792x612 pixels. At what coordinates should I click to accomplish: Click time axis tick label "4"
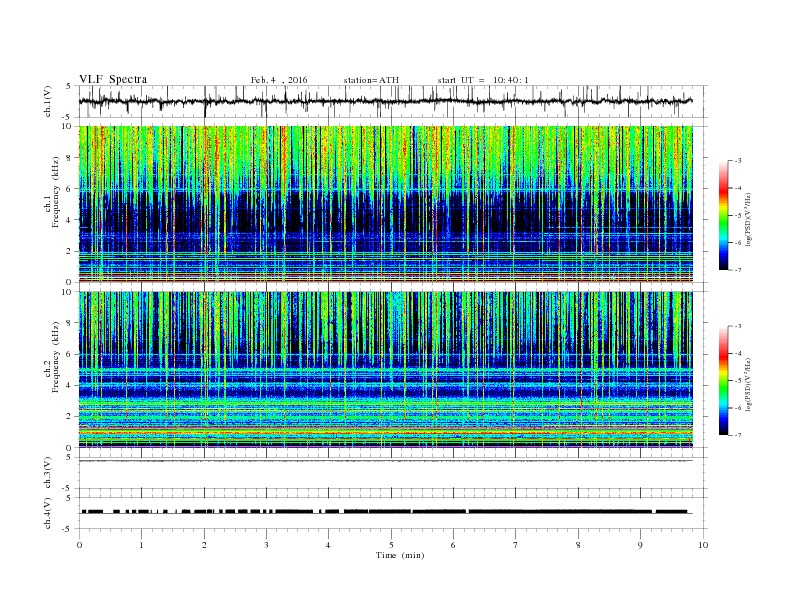(328, 545)
